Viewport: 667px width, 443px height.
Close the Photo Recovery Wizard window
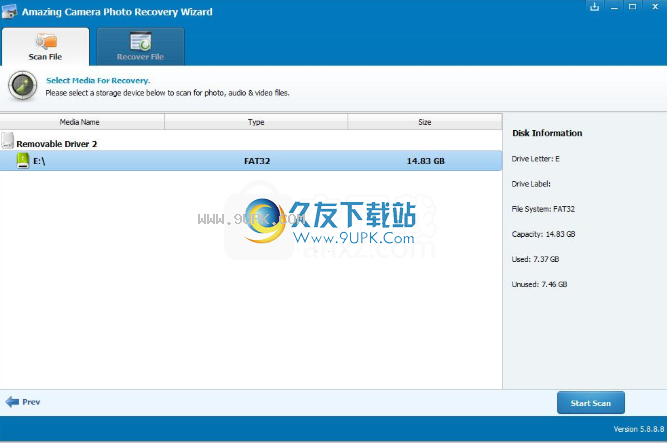point(655,7)
